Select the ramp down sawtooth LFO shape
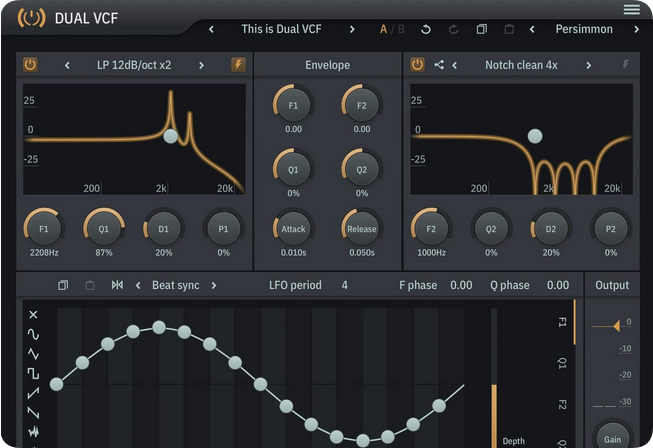The image size is (653, 448). click(x=33, y=412)
